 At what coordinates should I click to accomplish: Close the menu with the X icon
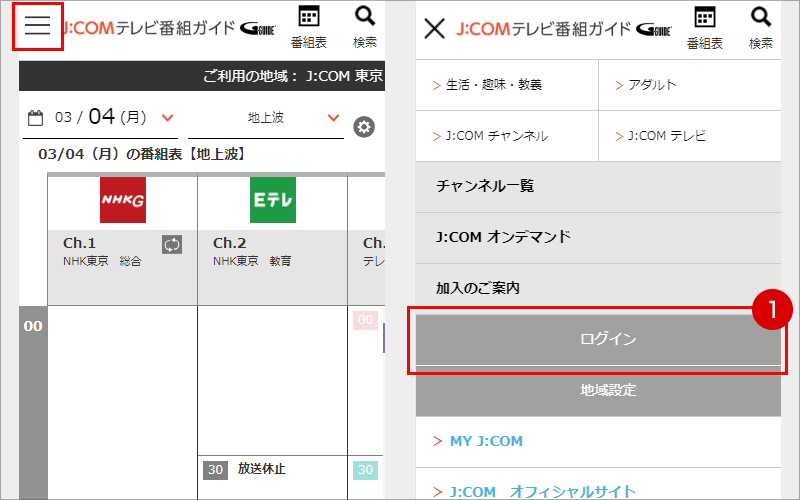point(434,28)
